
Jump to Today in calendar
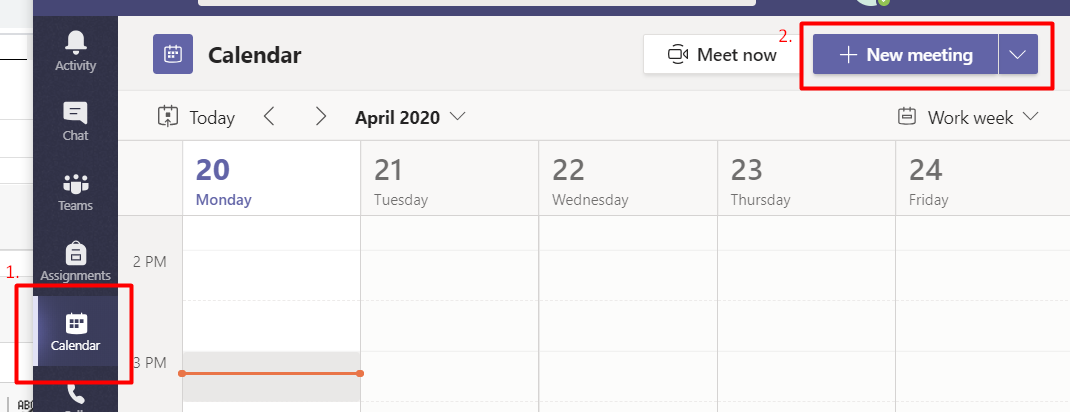pyautogui.click(x=196, y=117)
